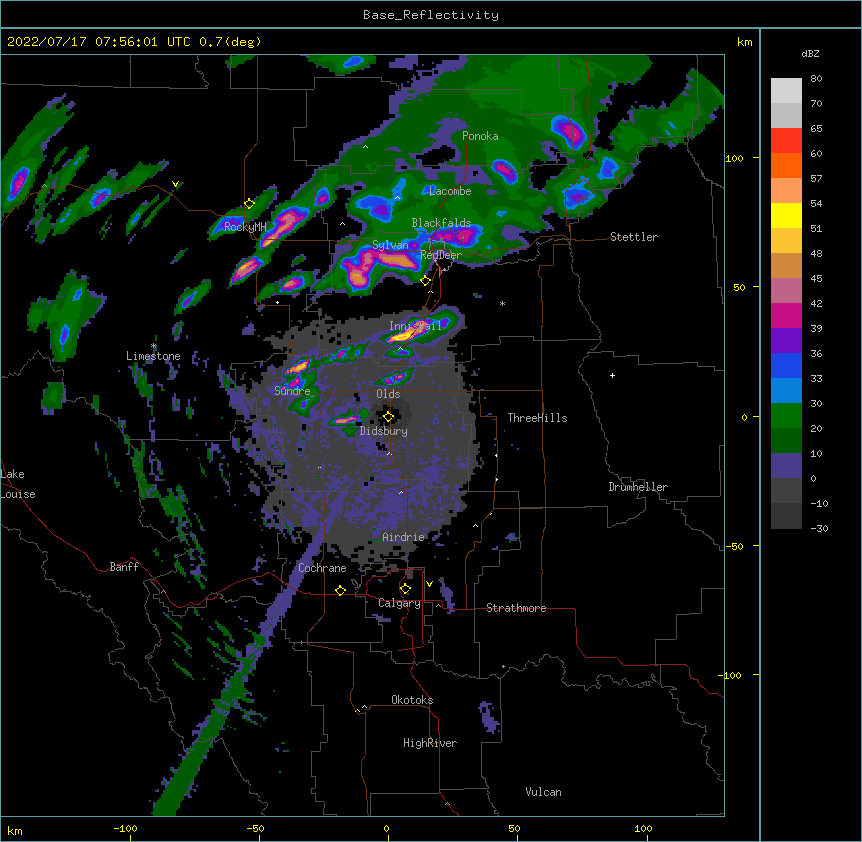Click the Base_Reflectivity title text
Screen dimensions: 862x842
coord(430,15)
